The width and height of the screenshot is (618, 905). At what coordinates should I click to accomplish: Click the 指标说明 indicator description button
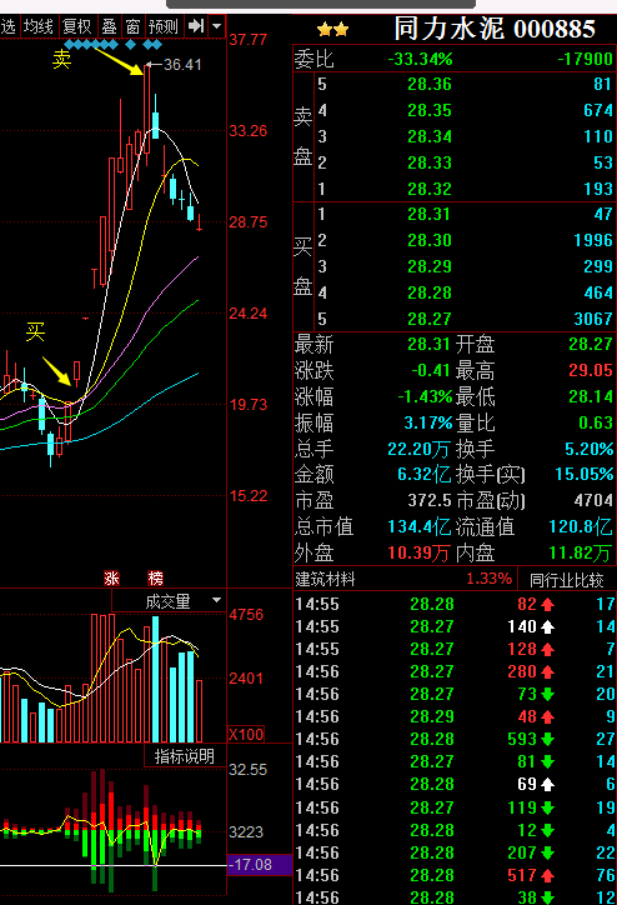185,756
